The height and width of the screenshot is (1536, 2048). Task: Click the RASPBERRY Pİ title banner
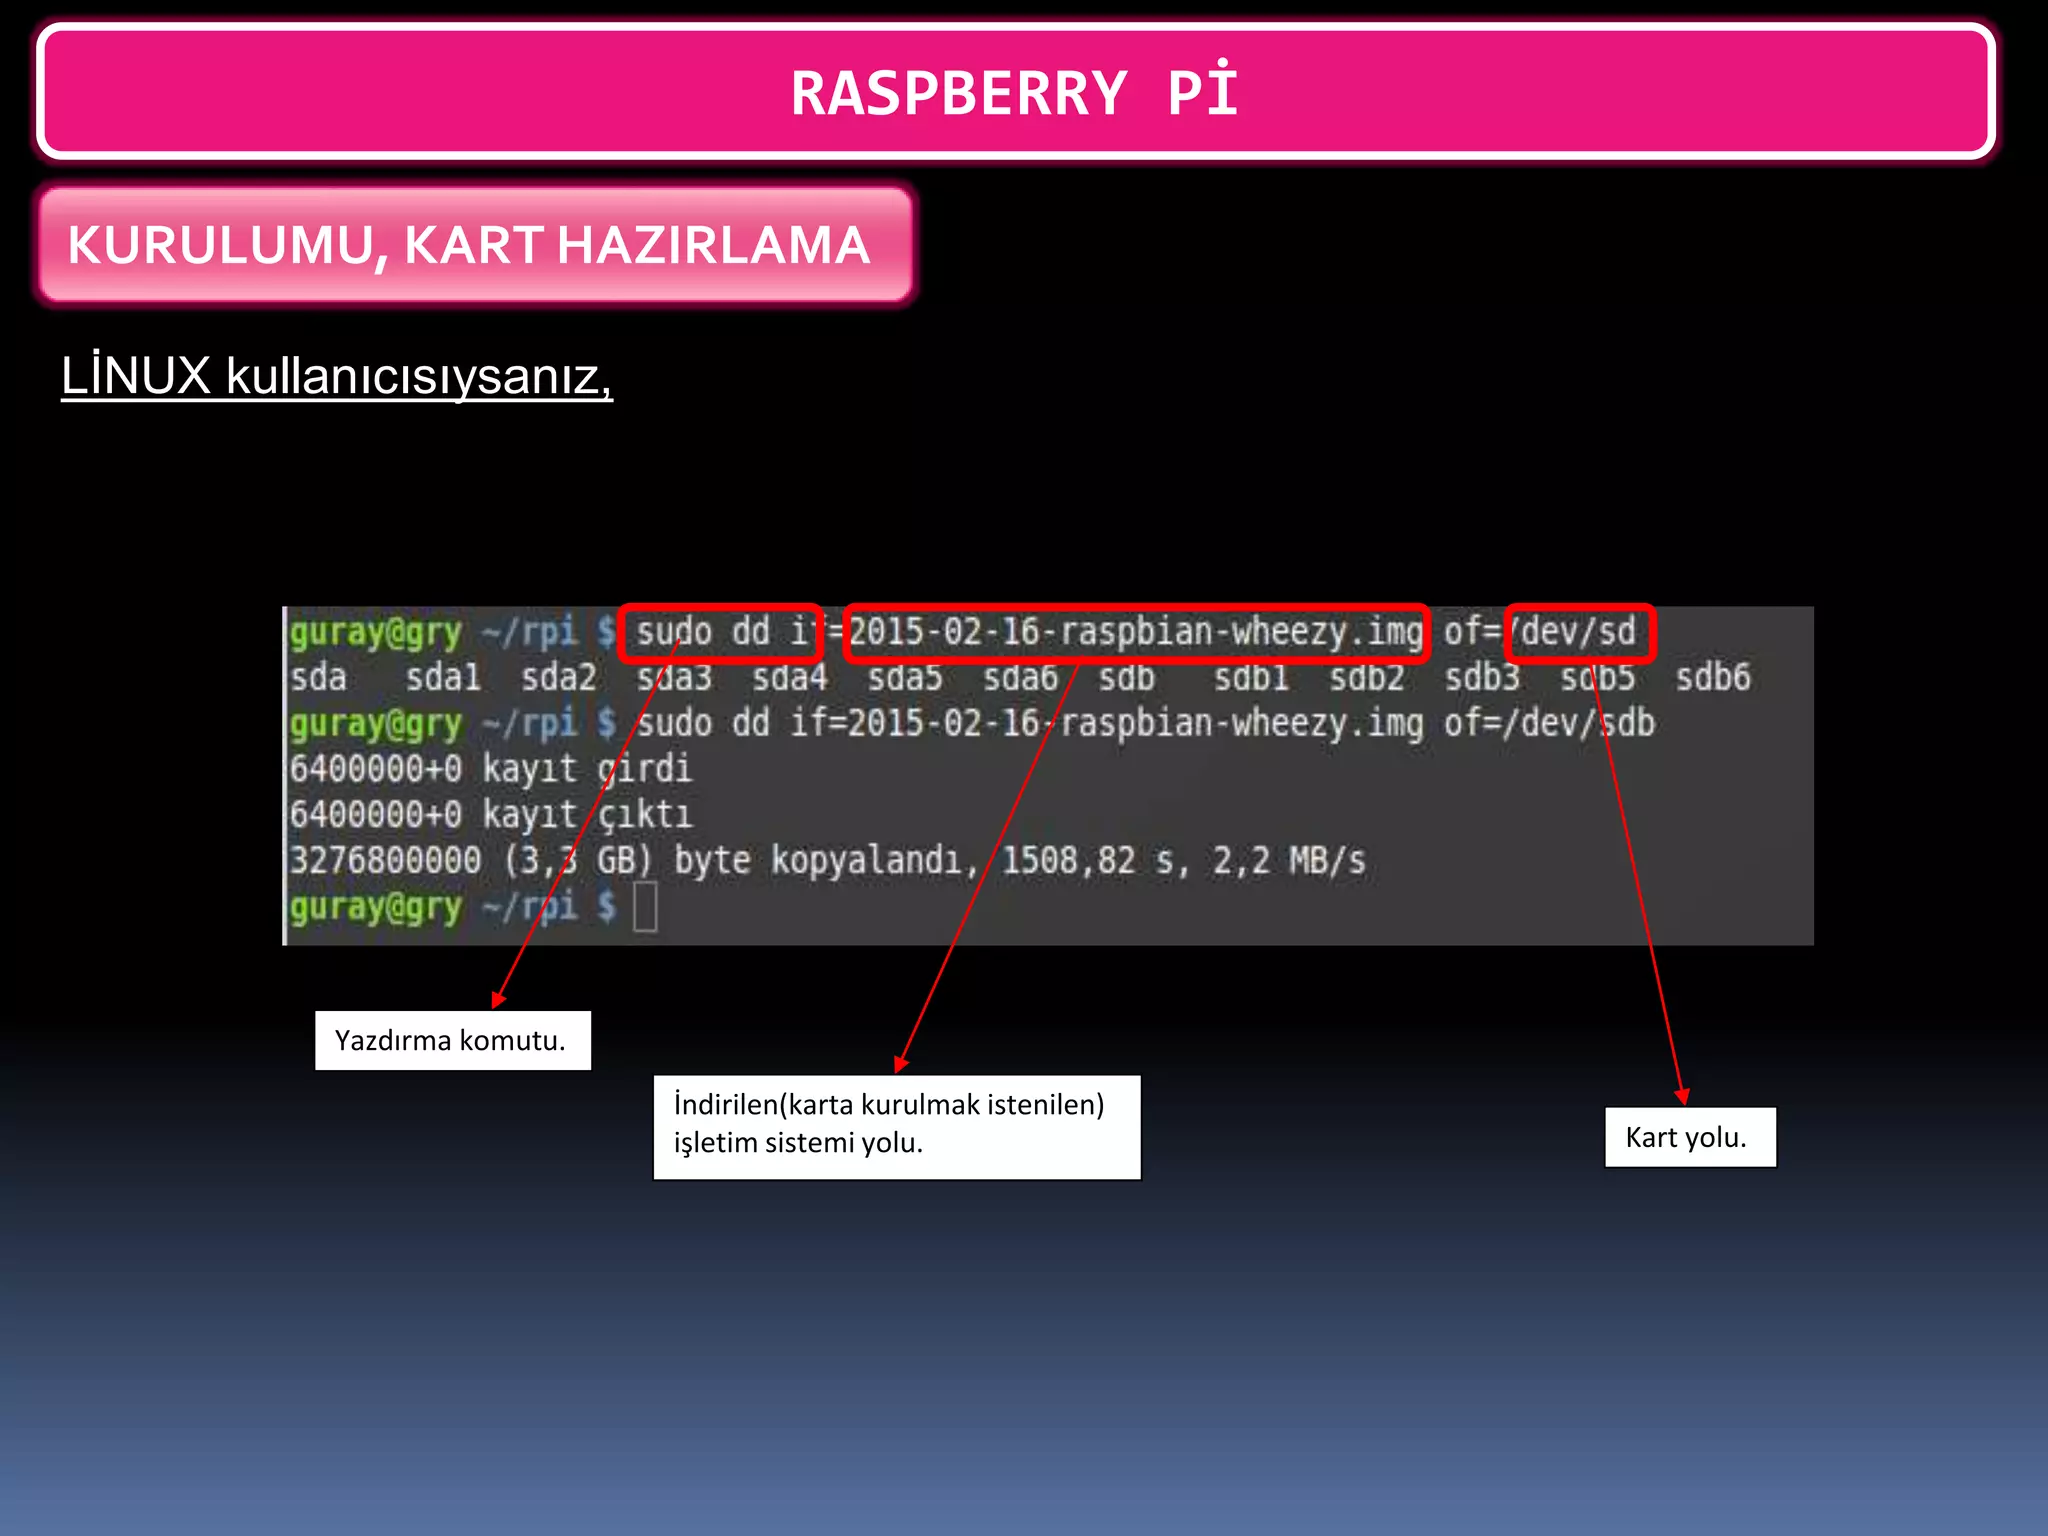pos(1016,91)
